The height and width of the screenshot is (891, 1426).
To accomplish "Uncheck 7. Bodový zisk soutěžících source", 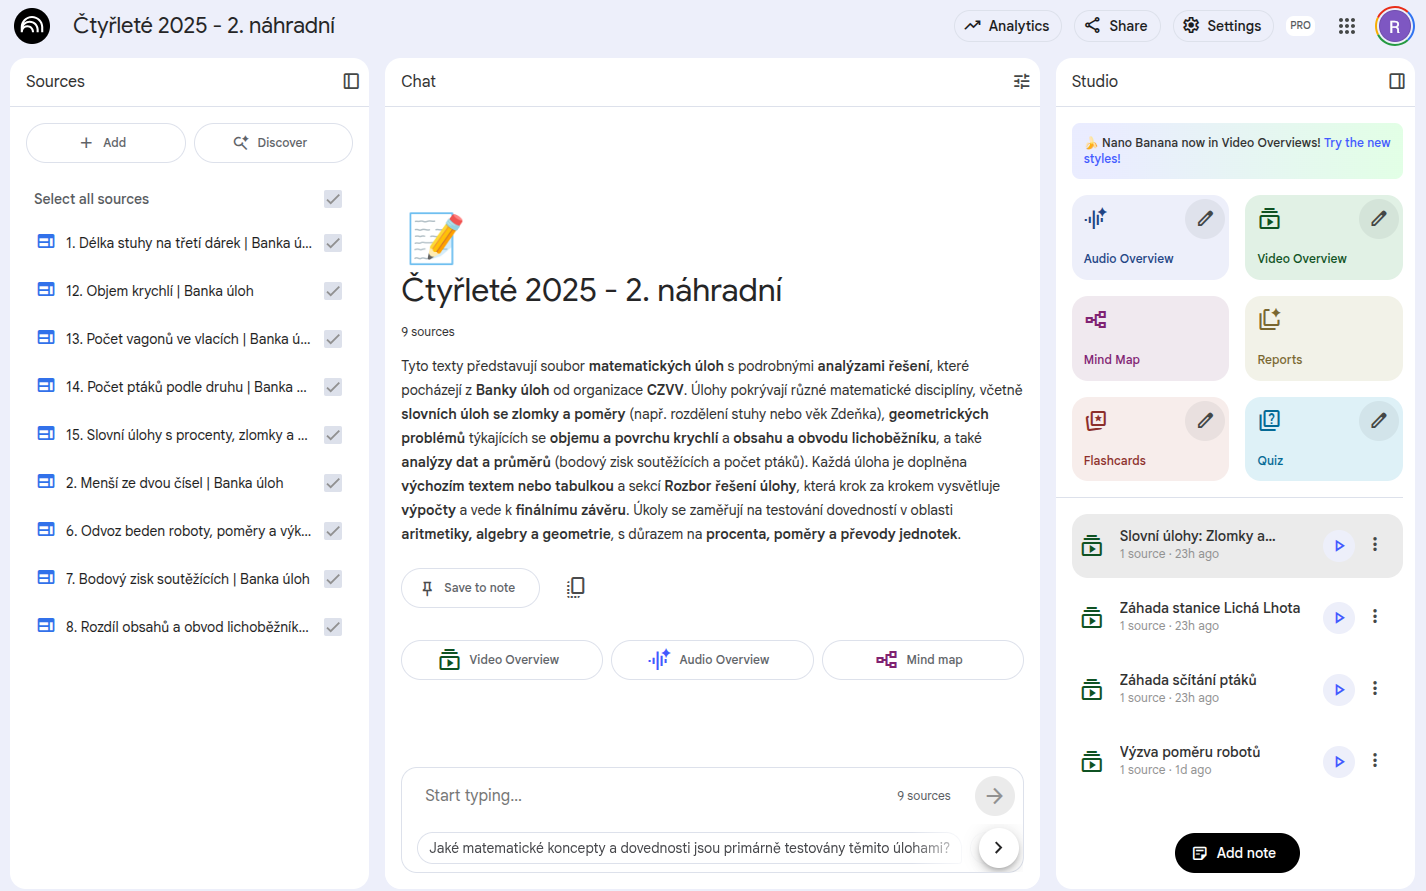I will click(333, 579).
